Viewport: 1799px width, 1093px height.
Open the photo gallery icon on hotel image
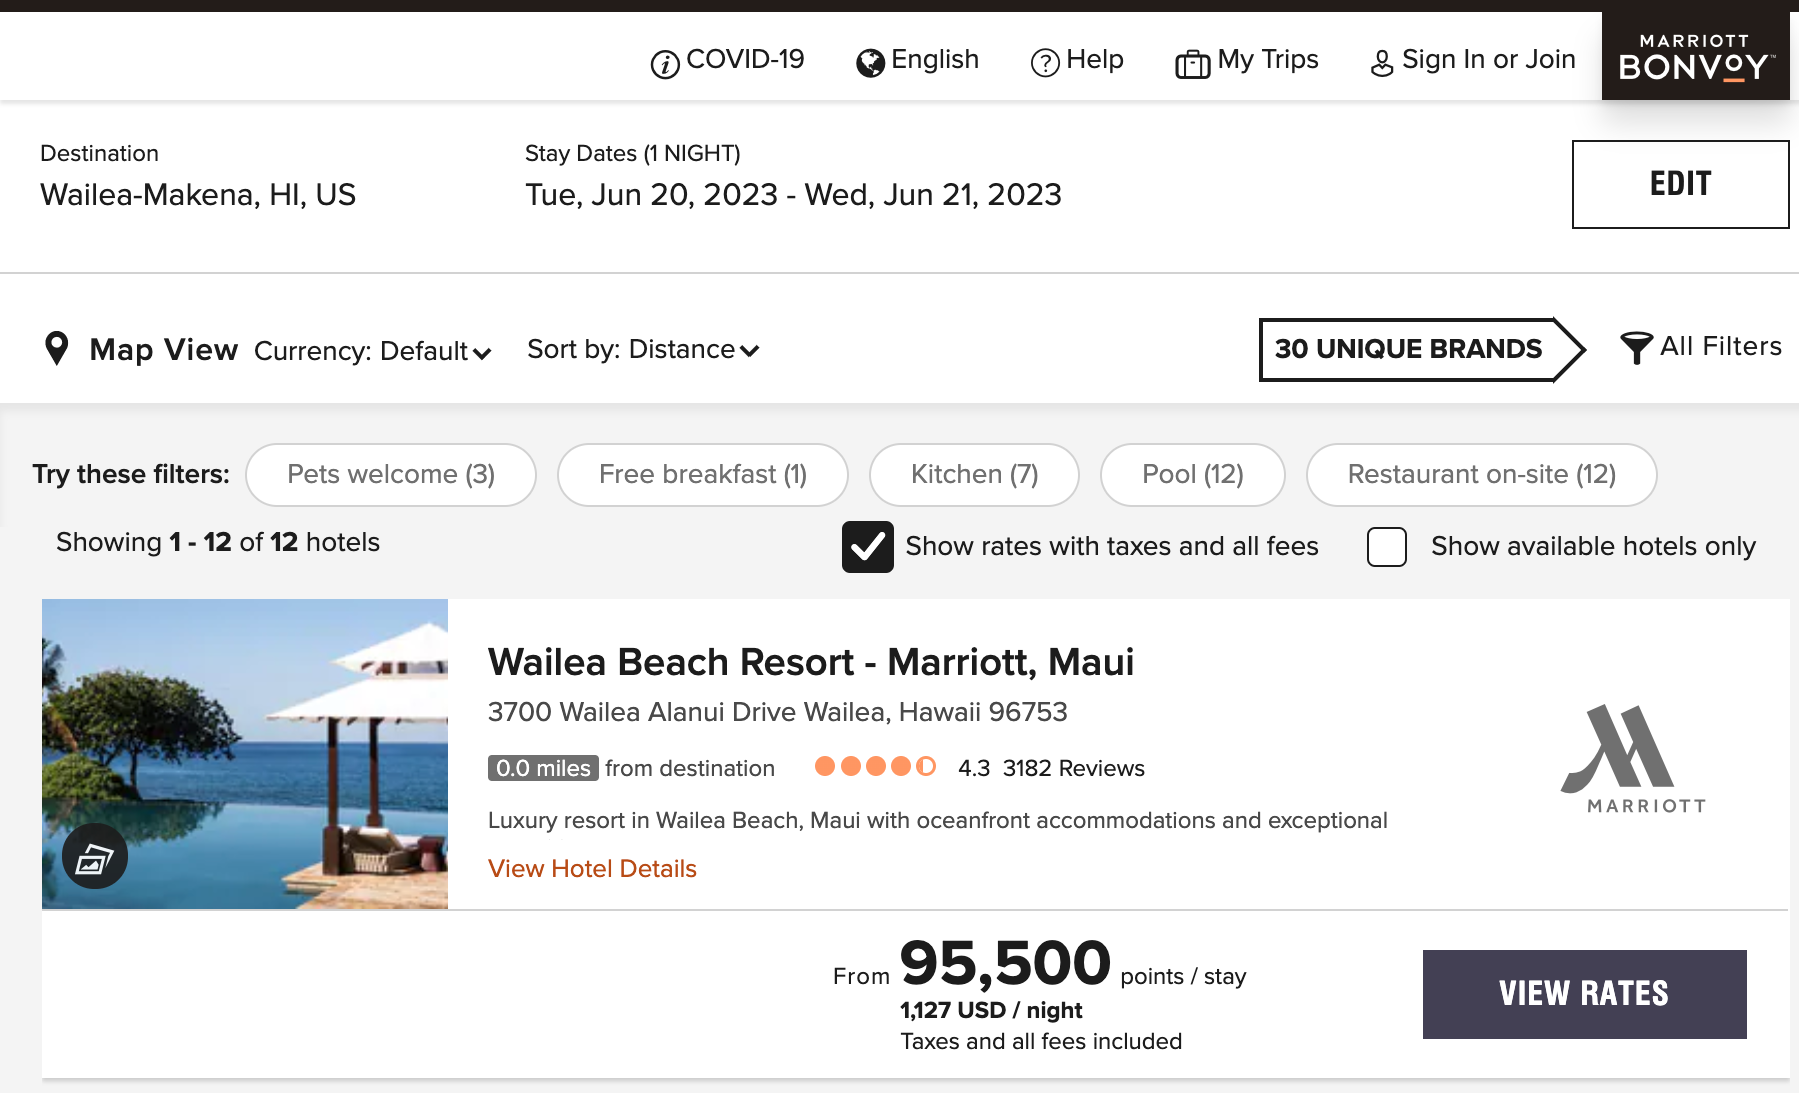(x=95, y=857)
